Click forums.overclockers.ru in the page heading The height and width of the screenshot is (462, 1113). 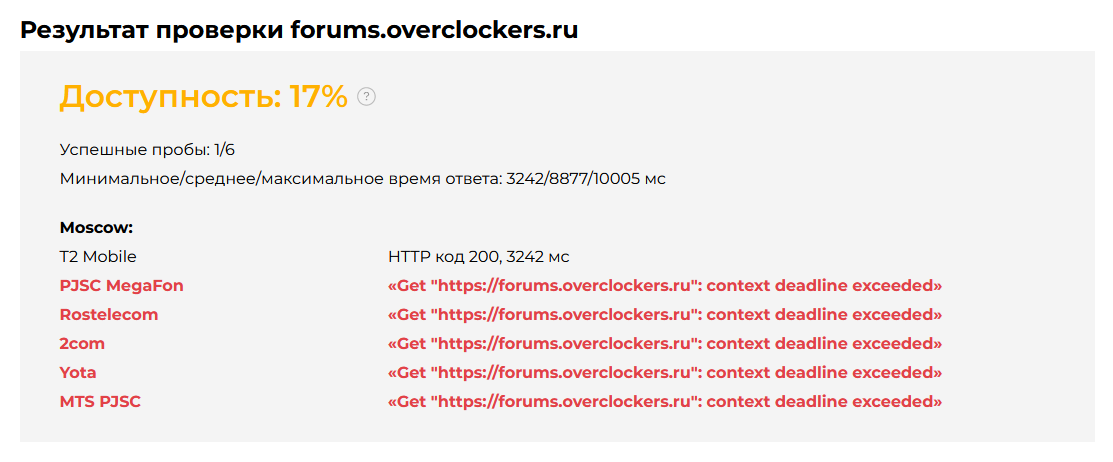pyautogui.click(x=434, y=29)
